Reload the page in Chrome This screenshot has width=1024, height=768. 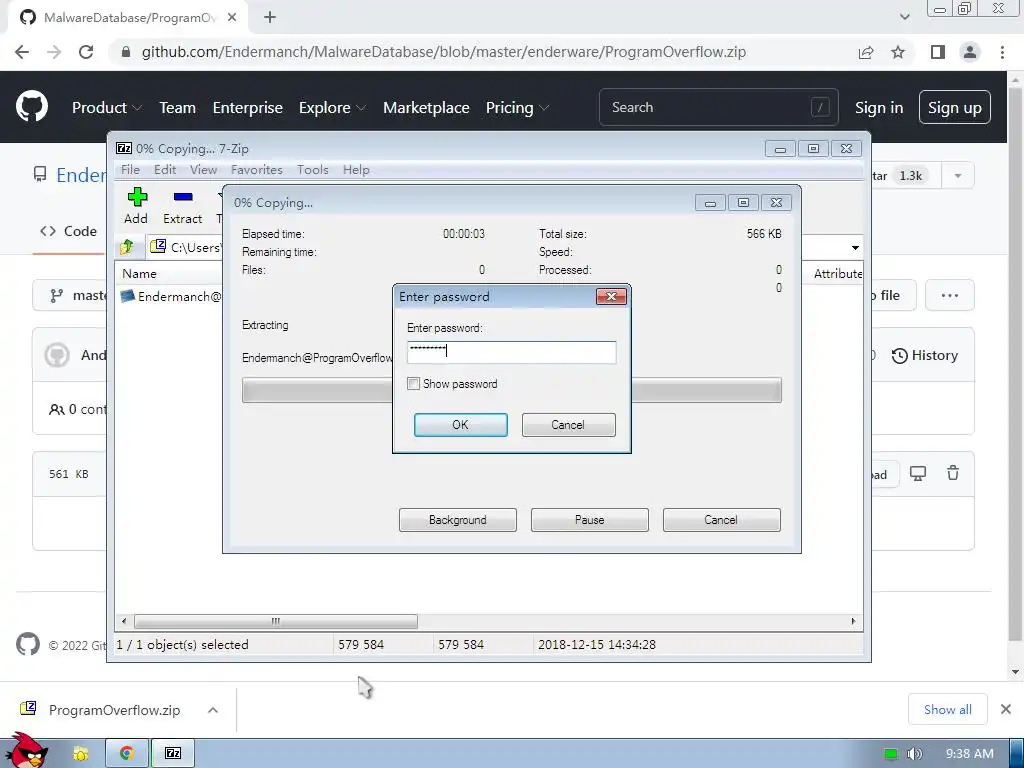86,52
